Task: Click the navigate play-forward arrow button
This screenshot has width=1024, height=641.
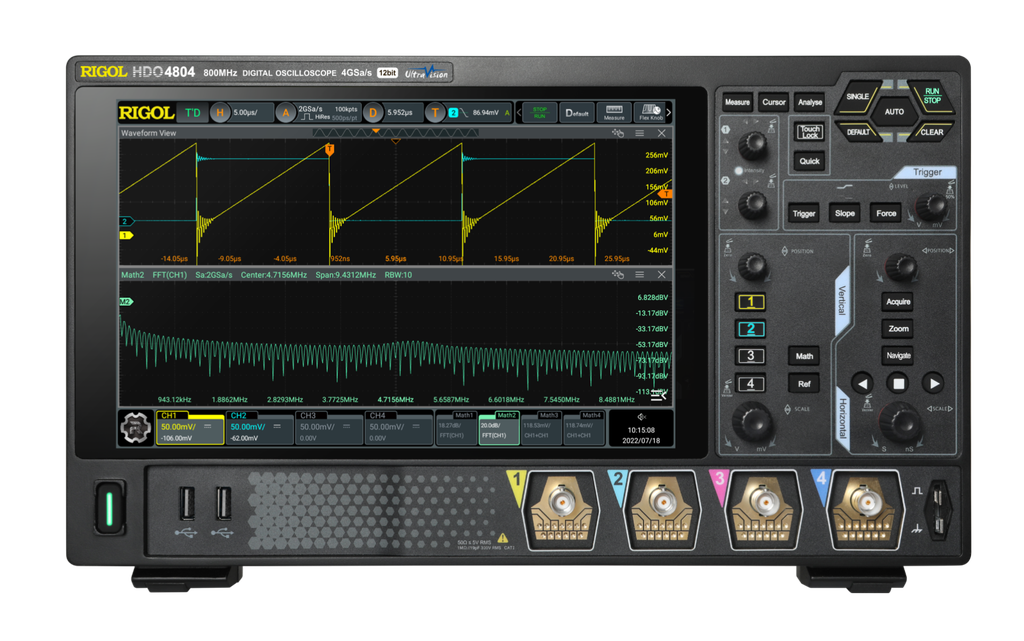Action: point(932,383)
